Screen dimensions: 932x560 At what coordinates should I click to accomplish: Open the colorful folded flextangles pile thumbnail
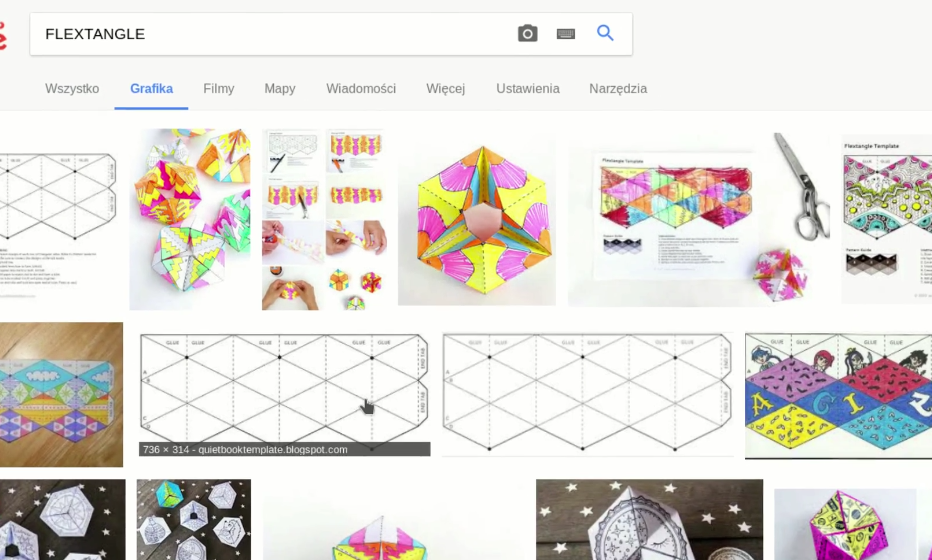190,219
